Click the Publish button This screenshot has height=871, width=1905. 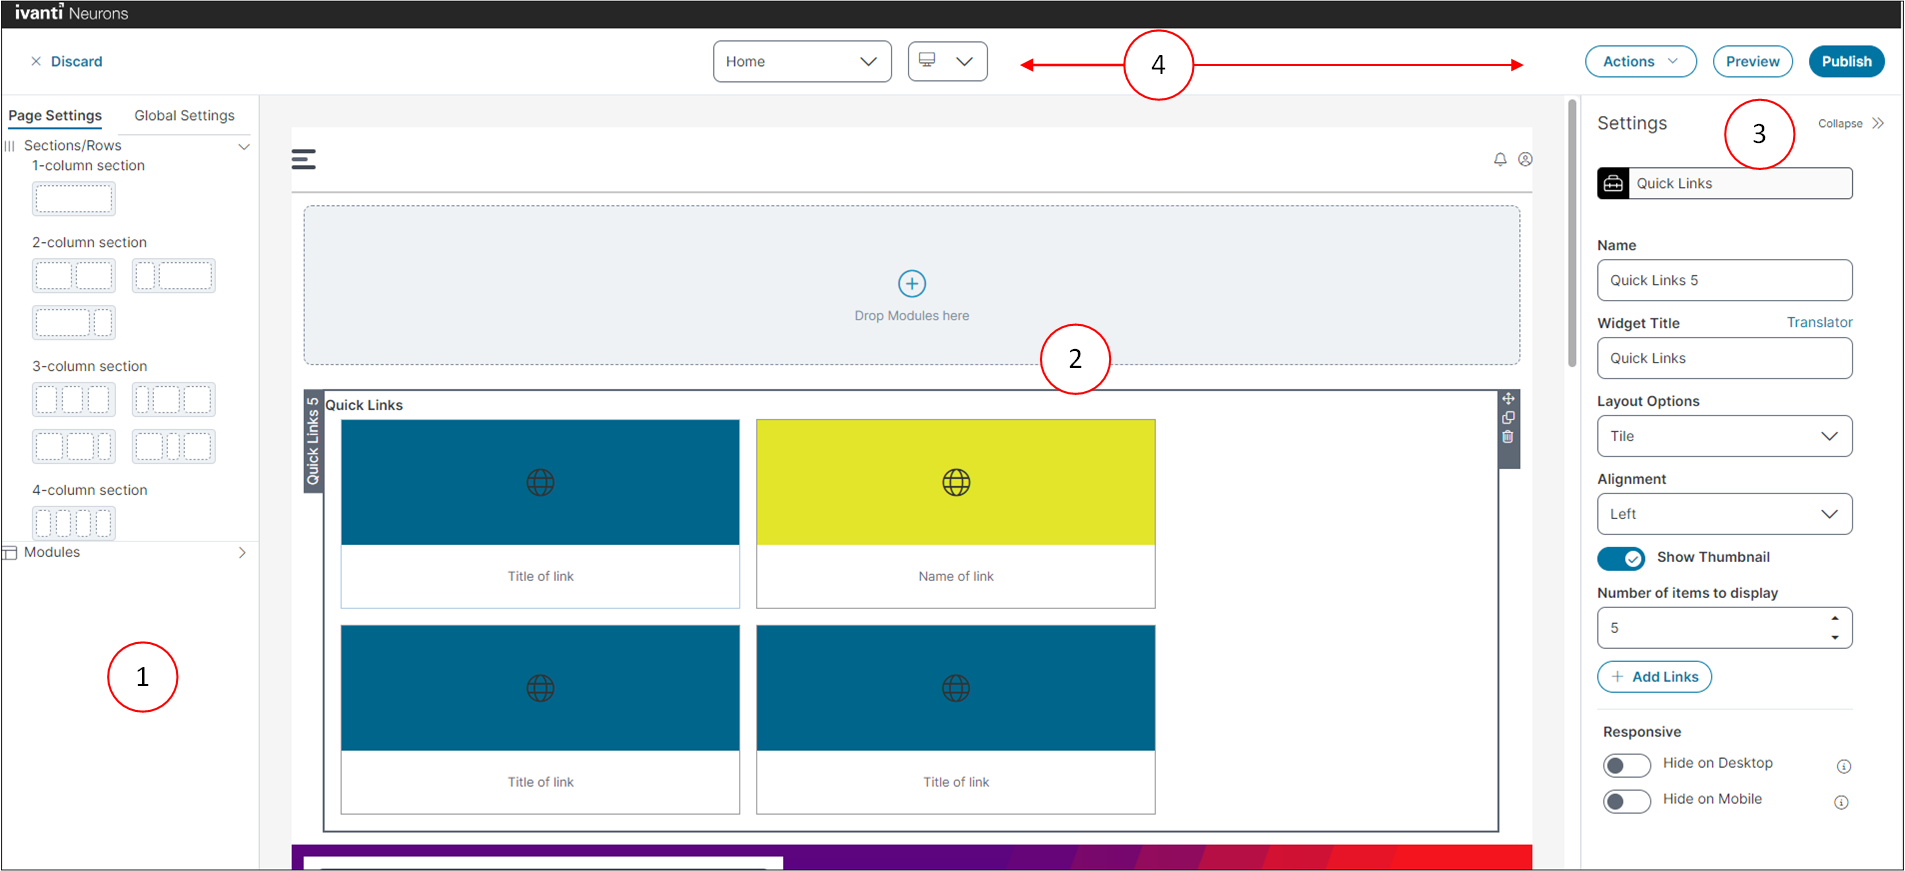click(x=1846, y=62)
